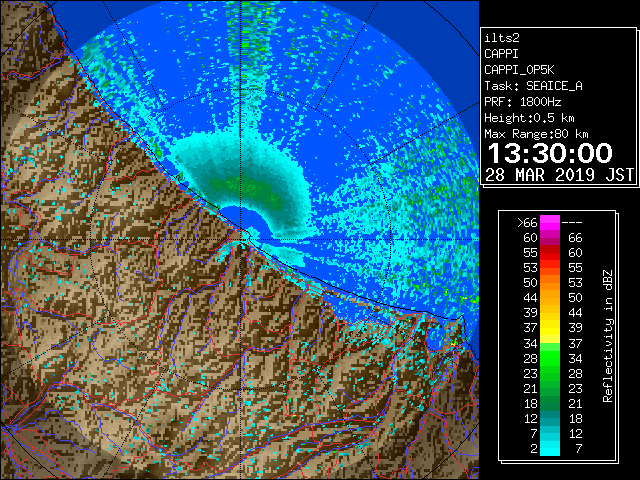This screenshot has height=480, width=640.
Task: Click the cyan 2–7 dBZ legend swatch
Action: tap(550, 448)
